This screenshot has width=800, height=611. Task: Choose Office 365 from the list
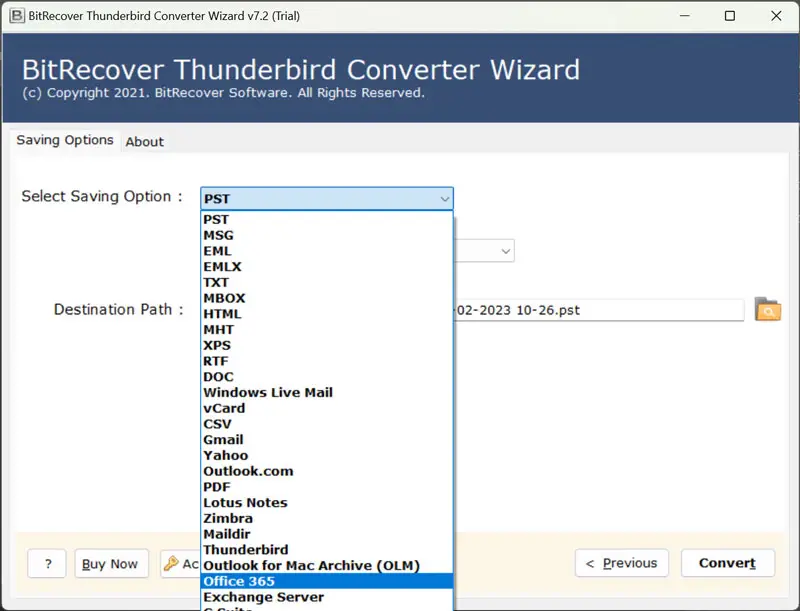[x=239, y=581]
